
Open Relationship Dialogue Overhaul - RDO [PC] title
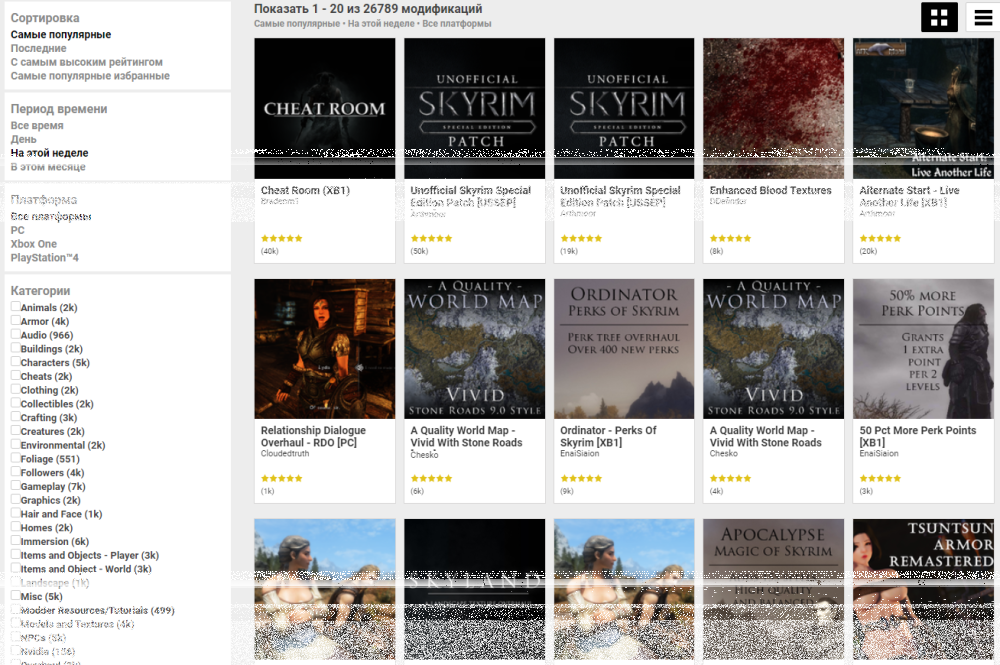coord(313,437)
